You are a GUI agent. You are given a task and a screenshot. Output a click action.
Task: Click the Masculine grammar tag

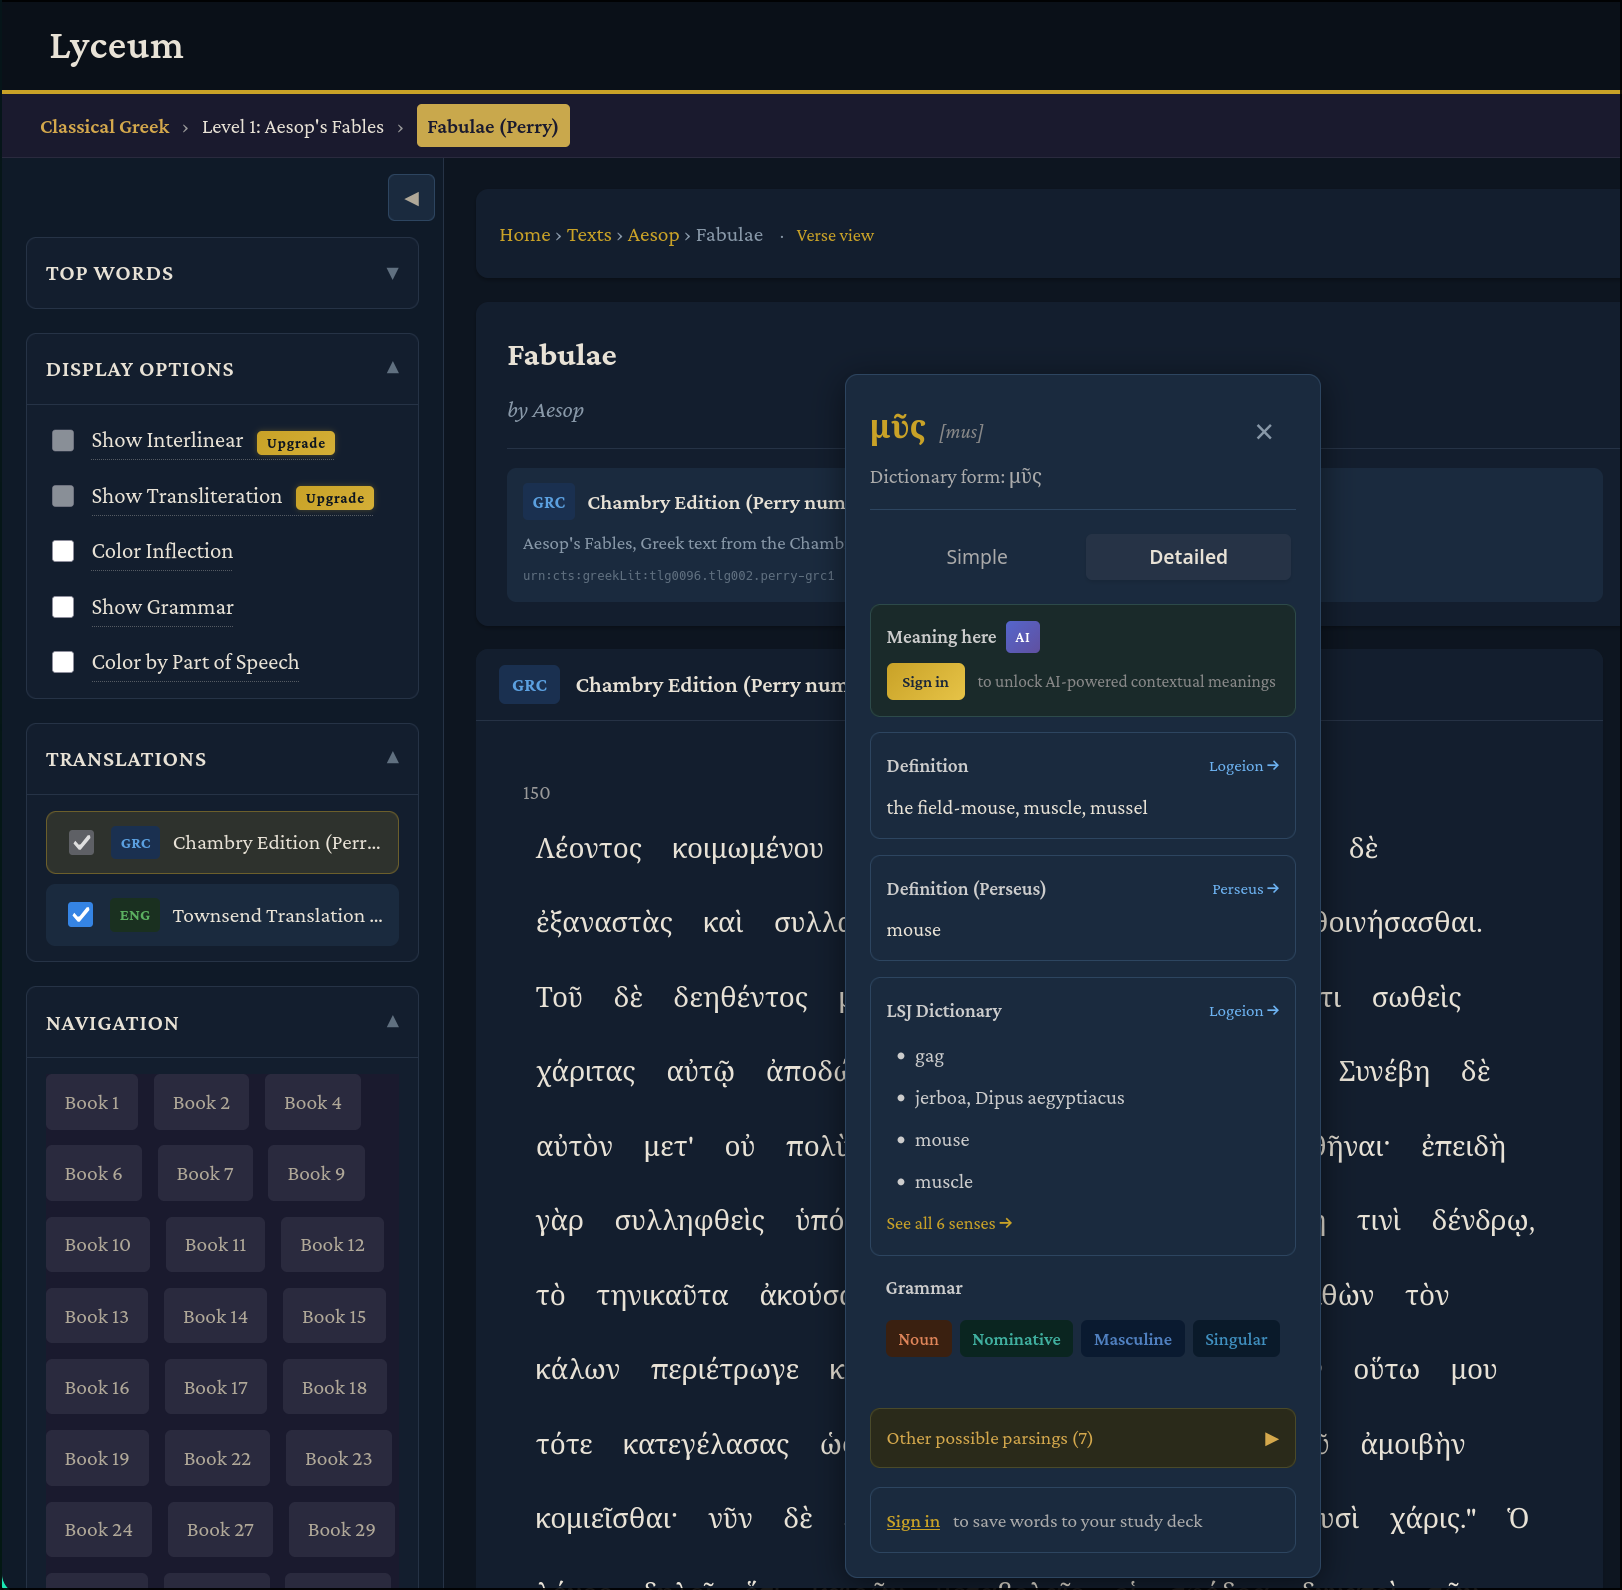(x=1132, y=1340)
